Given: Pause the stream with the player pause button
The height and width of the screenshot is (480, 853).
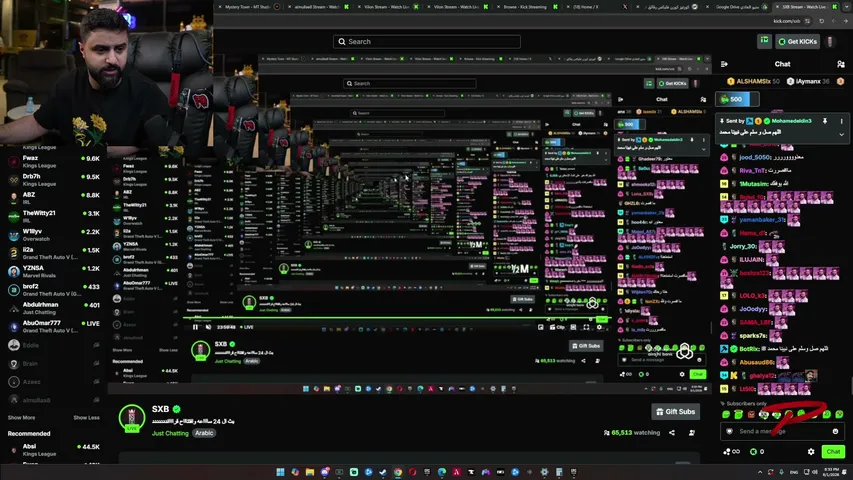Looking at the screenshot, I should tap(195, 327).
